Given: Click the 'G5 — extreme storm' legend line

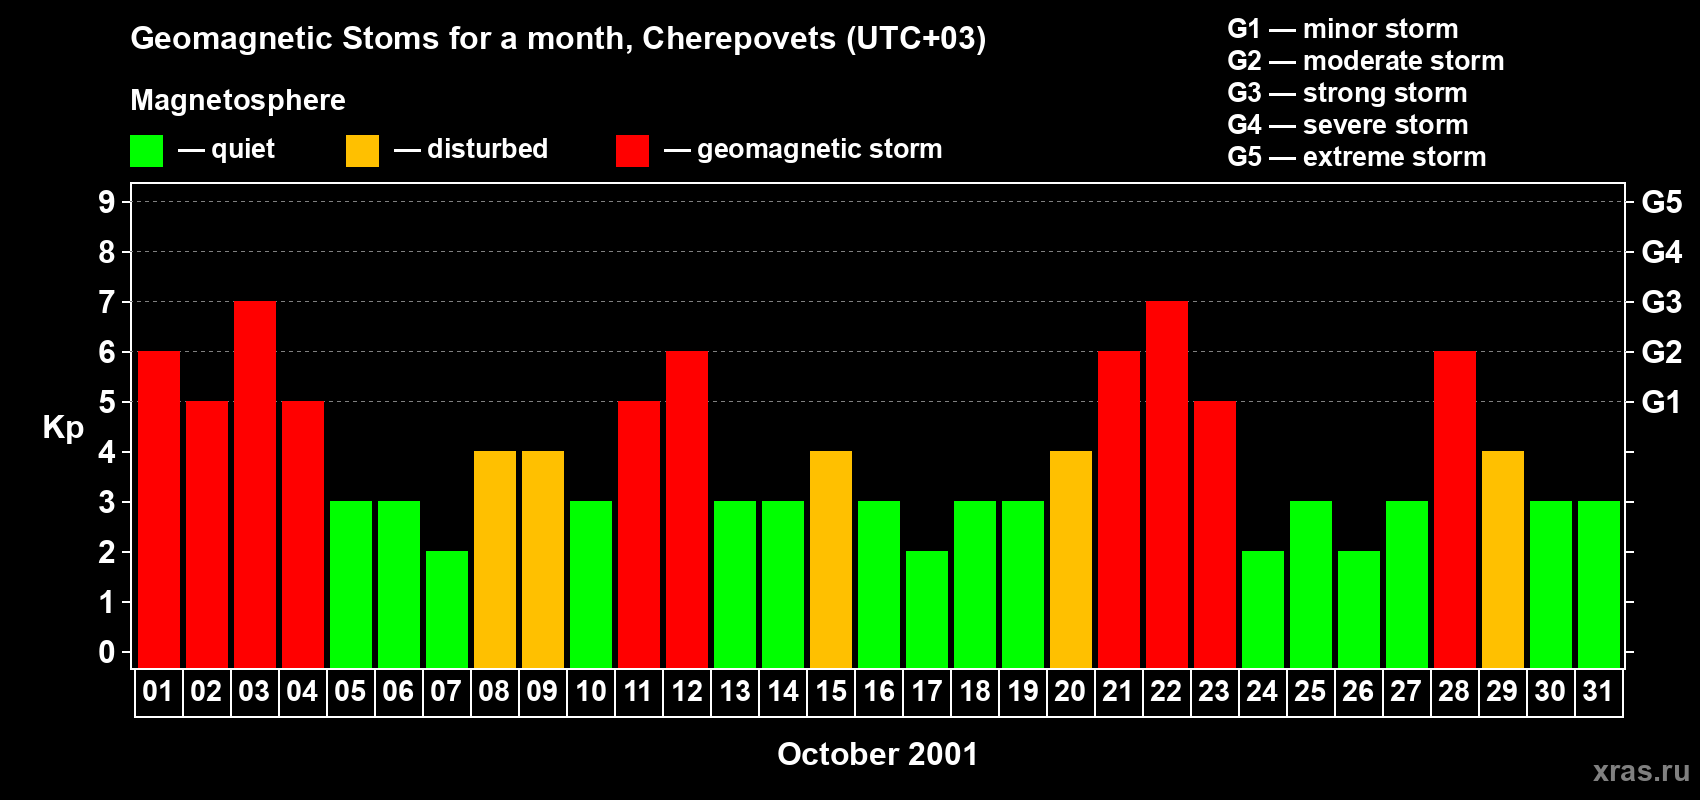Looking at the screenshot, I should pos(1357,157).
